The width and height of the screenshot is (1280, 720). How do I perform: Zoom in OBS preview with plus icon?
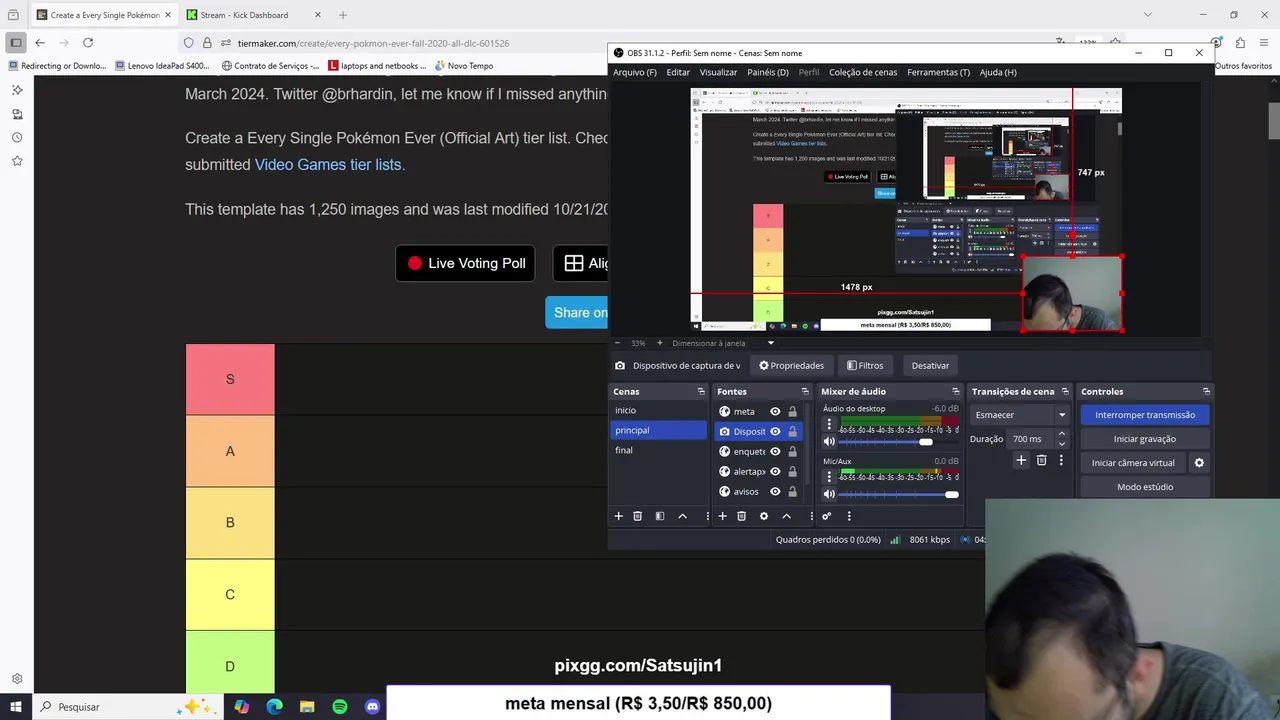coord(659,343)
